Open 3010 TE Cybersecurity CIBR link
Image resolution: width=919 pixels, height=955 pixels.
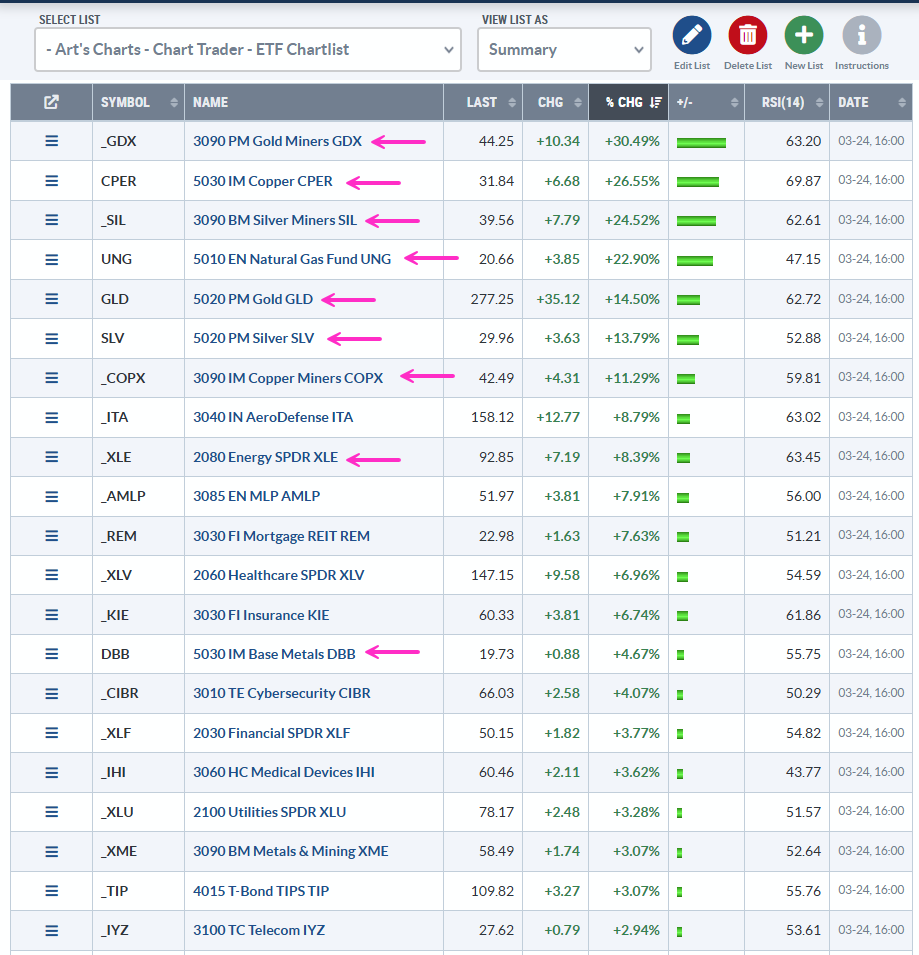pyautogui.click(x=281, y=693)
